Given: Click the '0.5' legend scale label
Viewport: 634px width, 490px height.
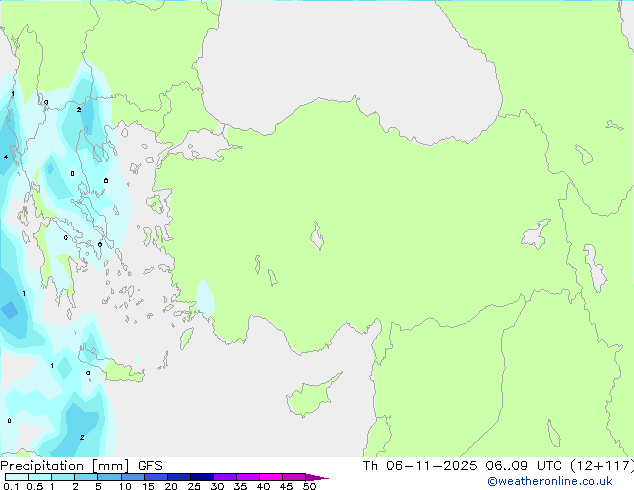Looking at the screenshot, I should pos(34,486).
